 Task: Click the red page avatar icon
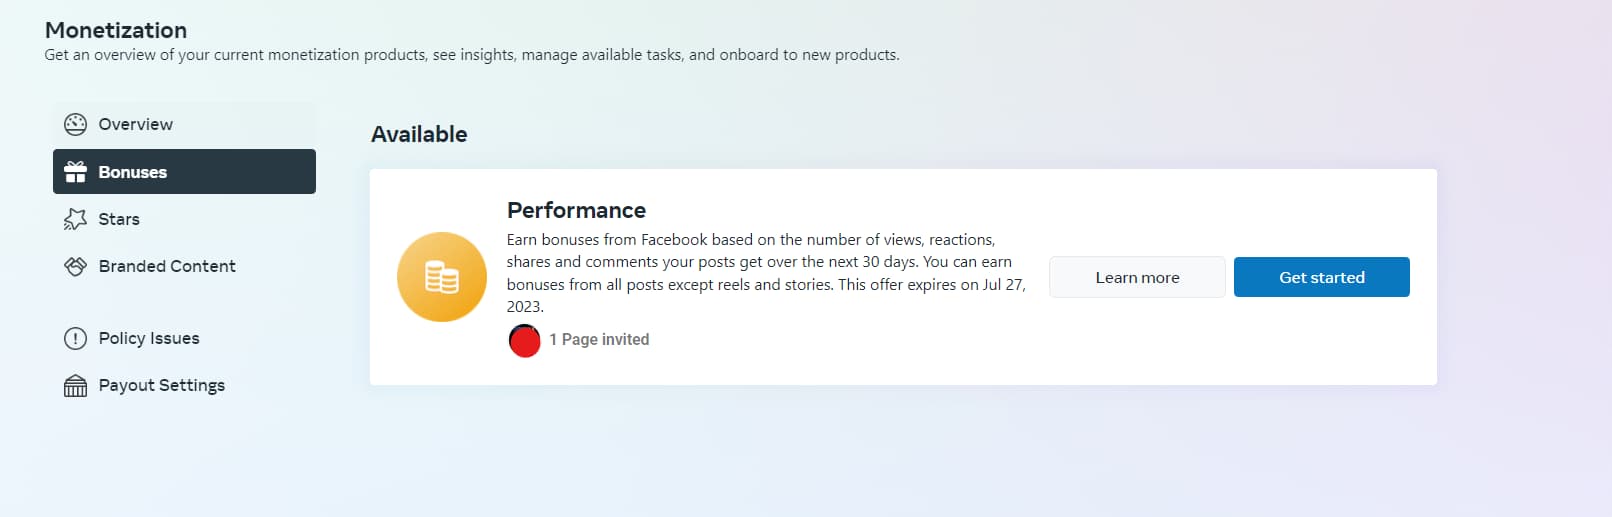pos(524,340)
